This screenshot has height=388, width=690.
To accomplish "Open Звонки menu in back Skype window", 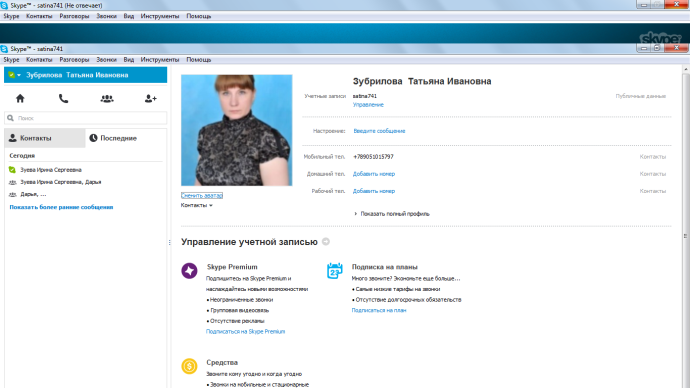I will point(106,16).
